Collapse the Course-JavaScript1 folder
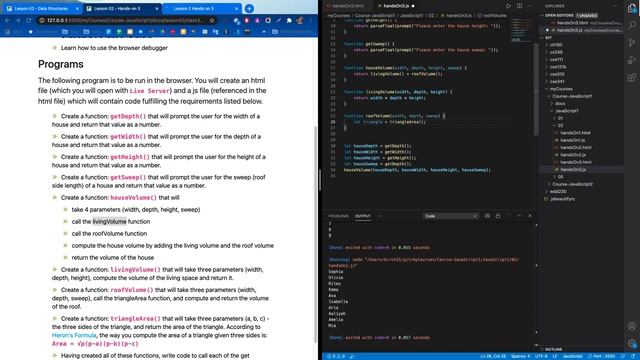This screenshot has width=640, height=360. pos(572,96)
